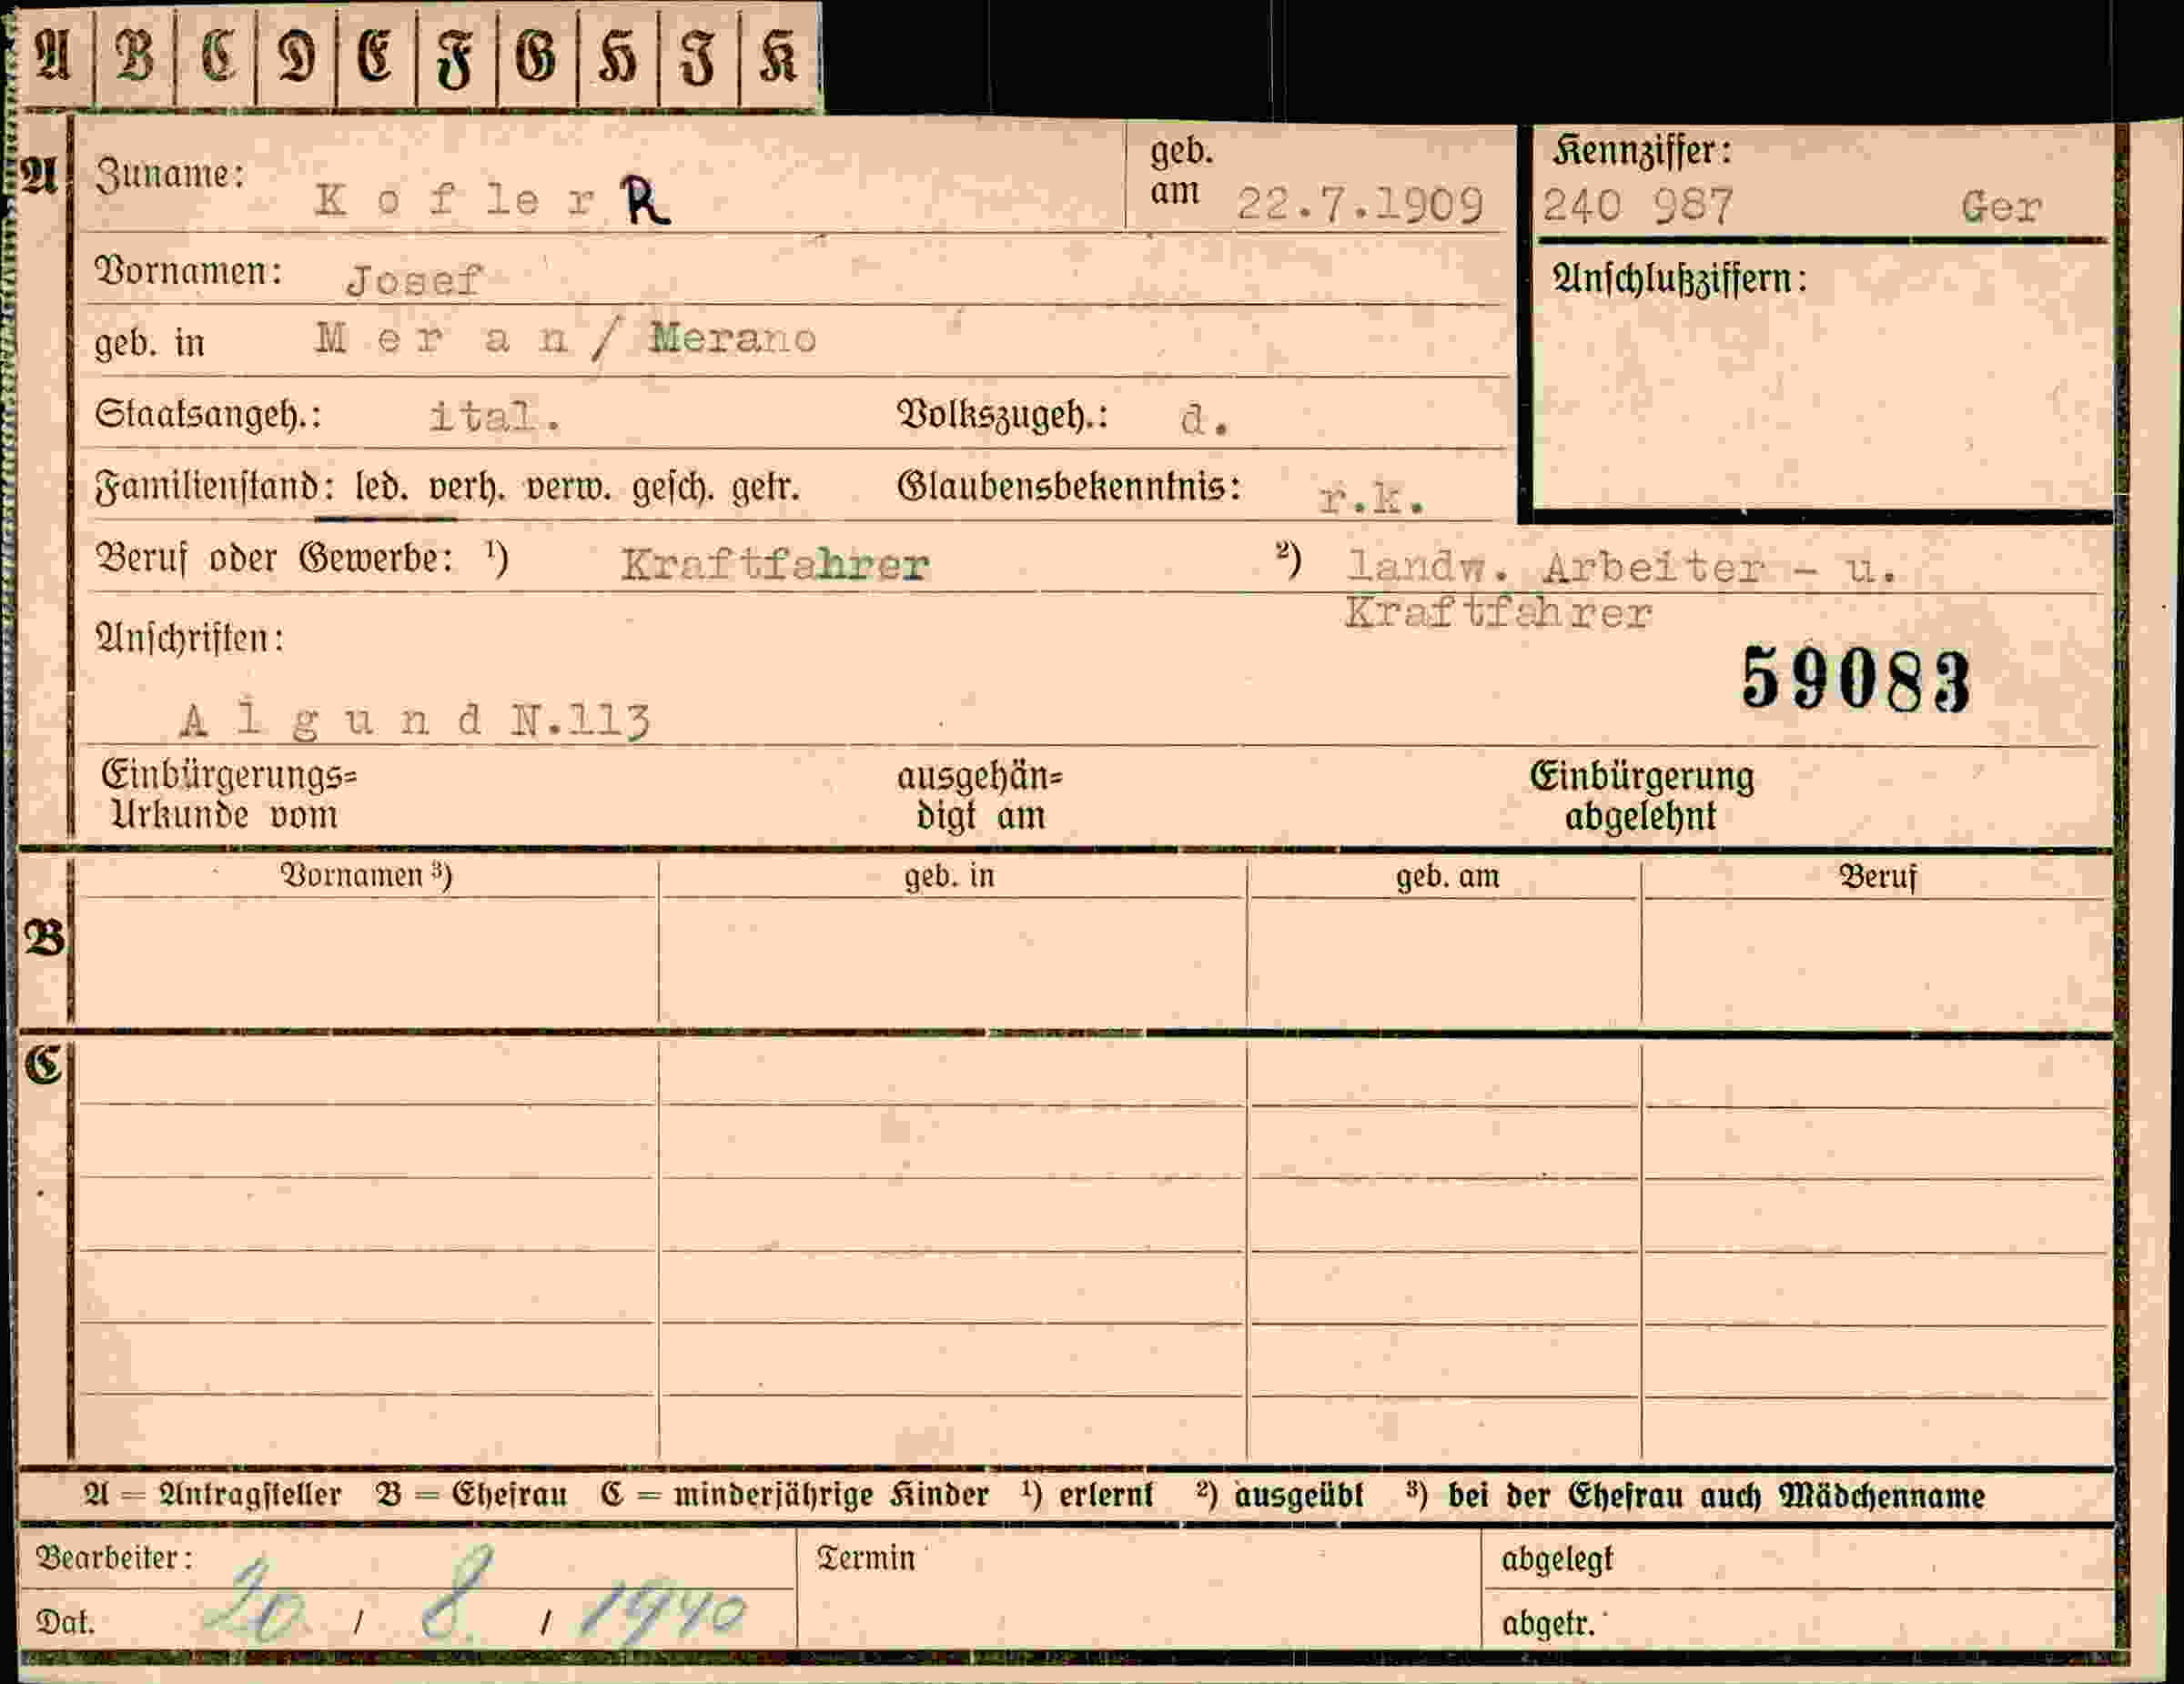
Task: Select the alphabet index tab B
Action: 135,55
